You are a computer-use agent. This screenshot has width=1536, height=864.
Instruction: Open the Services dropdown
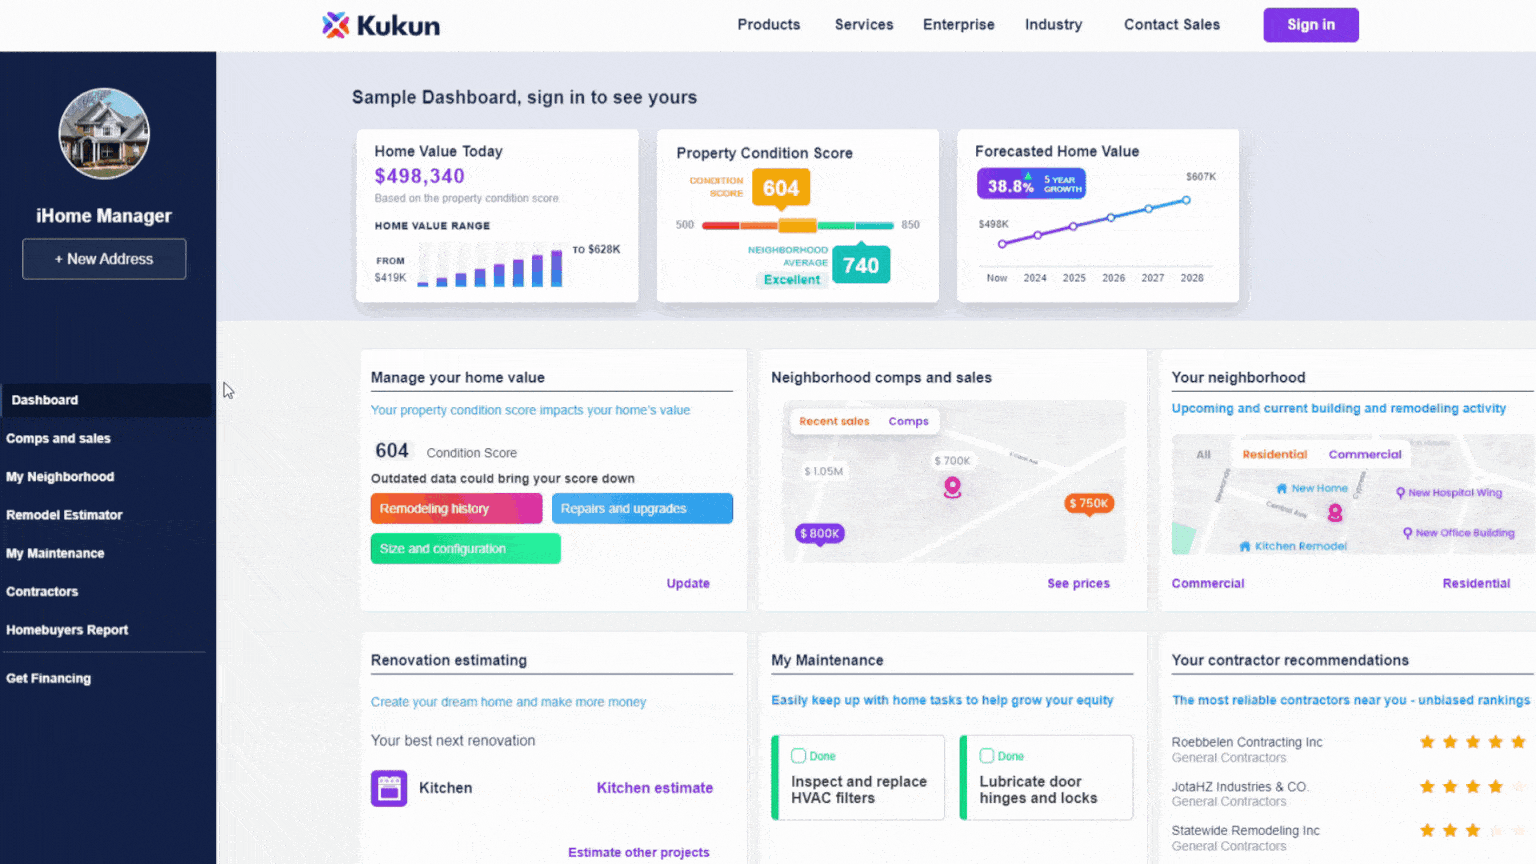863,25
